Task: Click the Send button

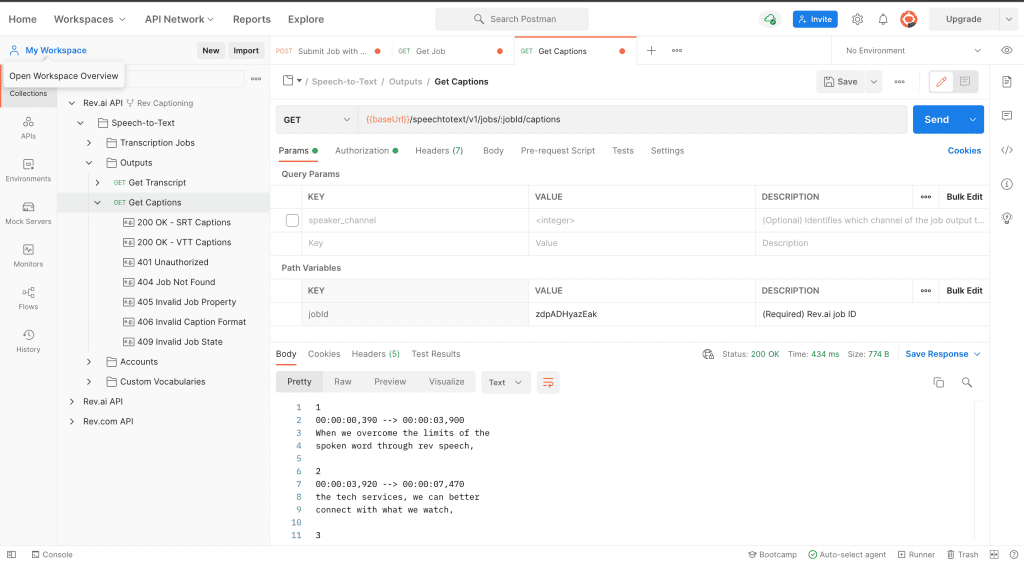Action: pyautogui.click(x=936, y=120)
